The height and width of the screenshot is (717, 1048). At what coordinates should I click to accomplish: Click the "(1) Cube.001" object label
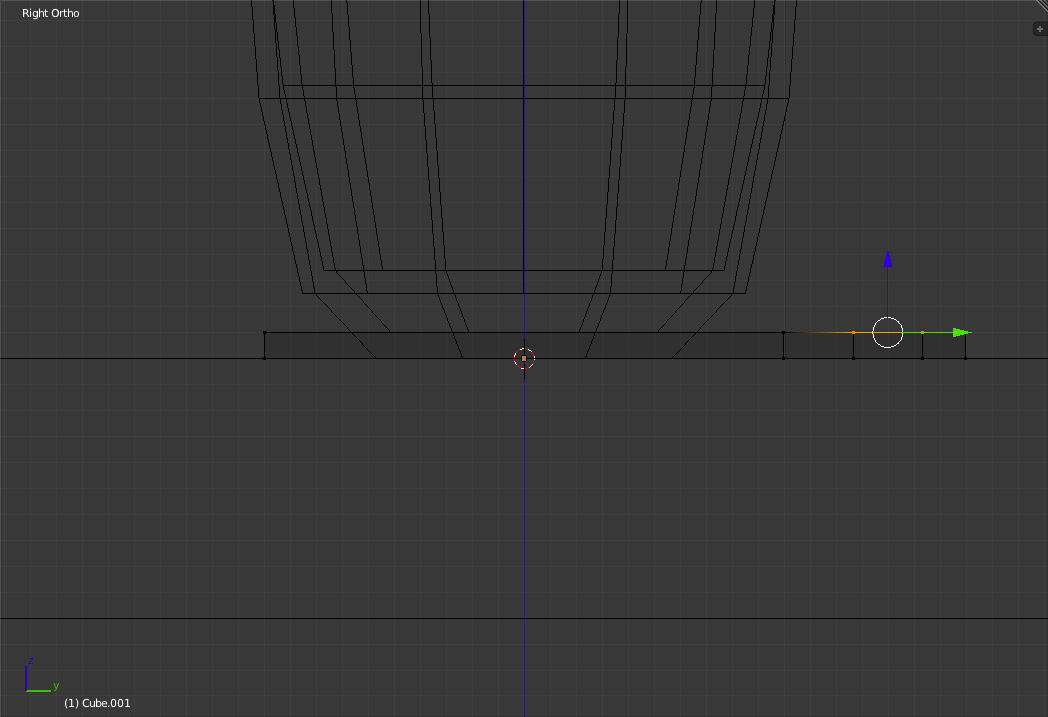(x=98, y=703)
